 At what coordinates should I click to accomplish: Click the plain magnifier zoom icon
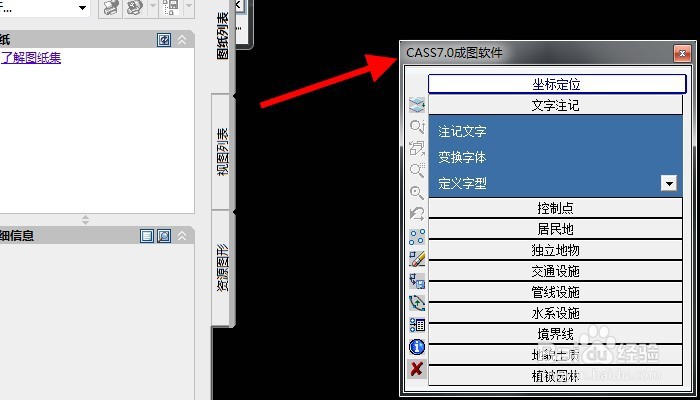coord(417,192)
